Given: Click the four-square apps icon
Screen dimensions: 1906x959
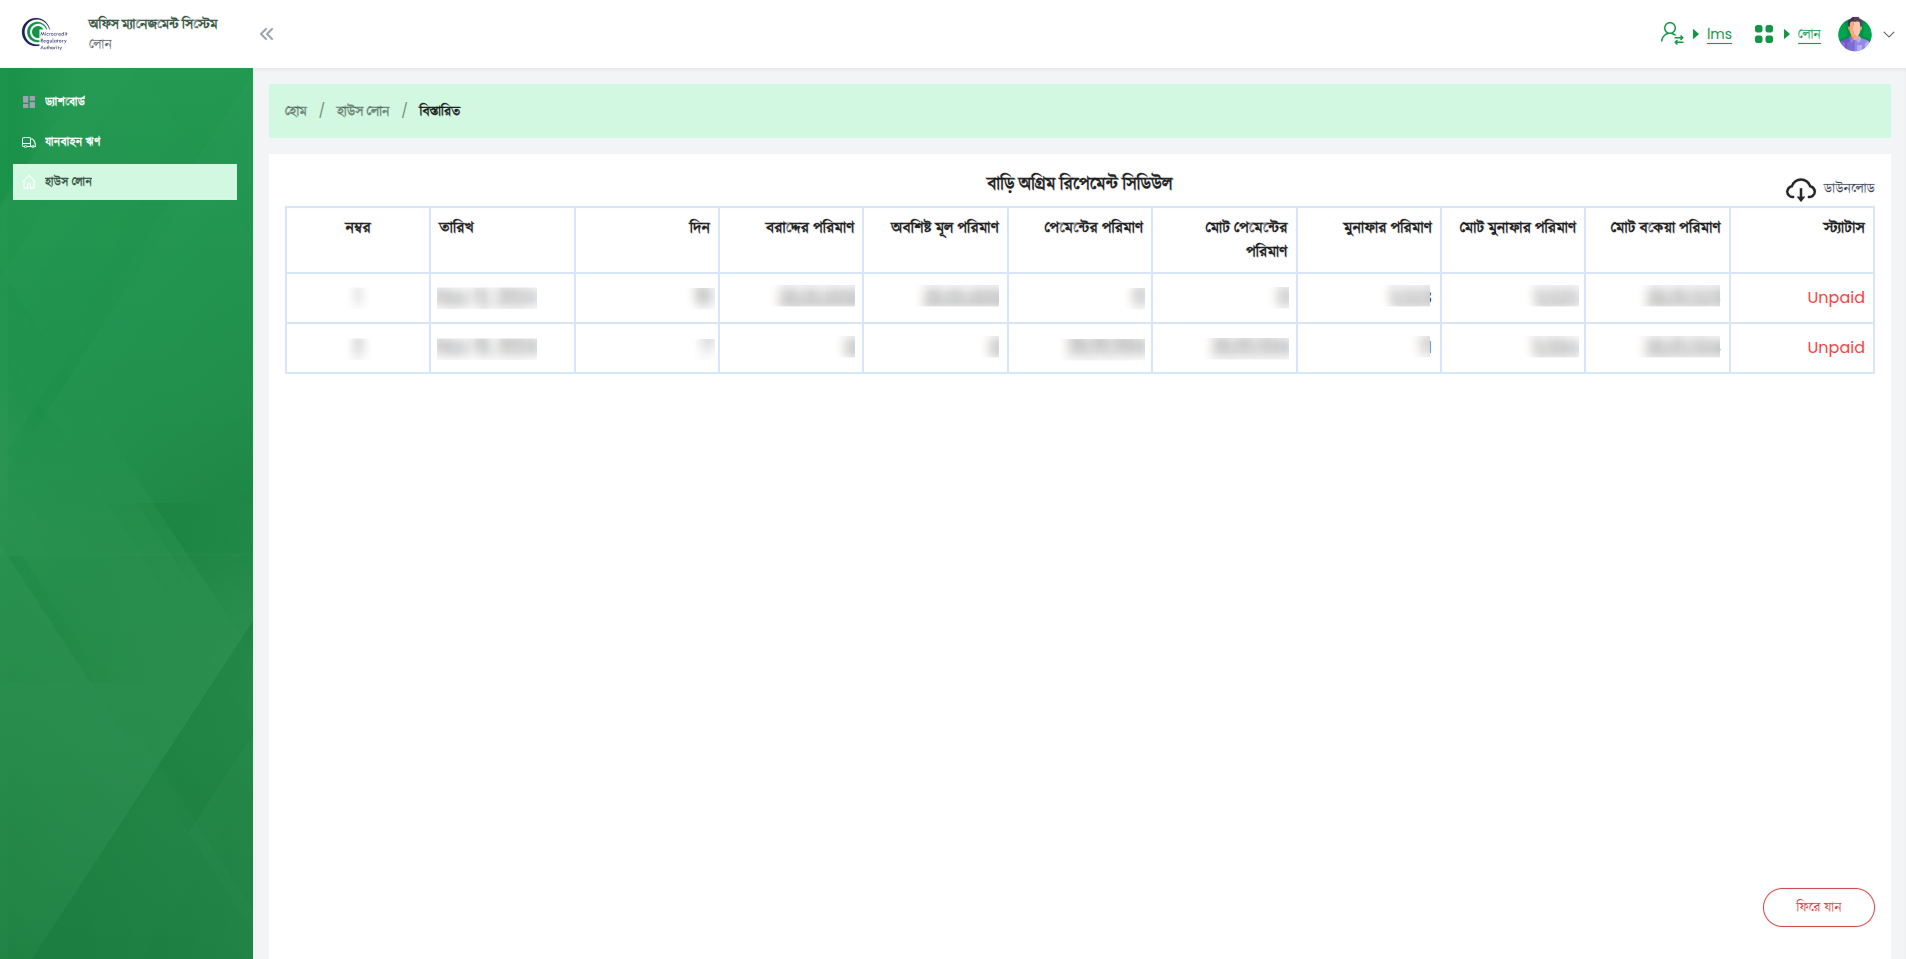Looking at the screenshot, I should (1764, 34).
